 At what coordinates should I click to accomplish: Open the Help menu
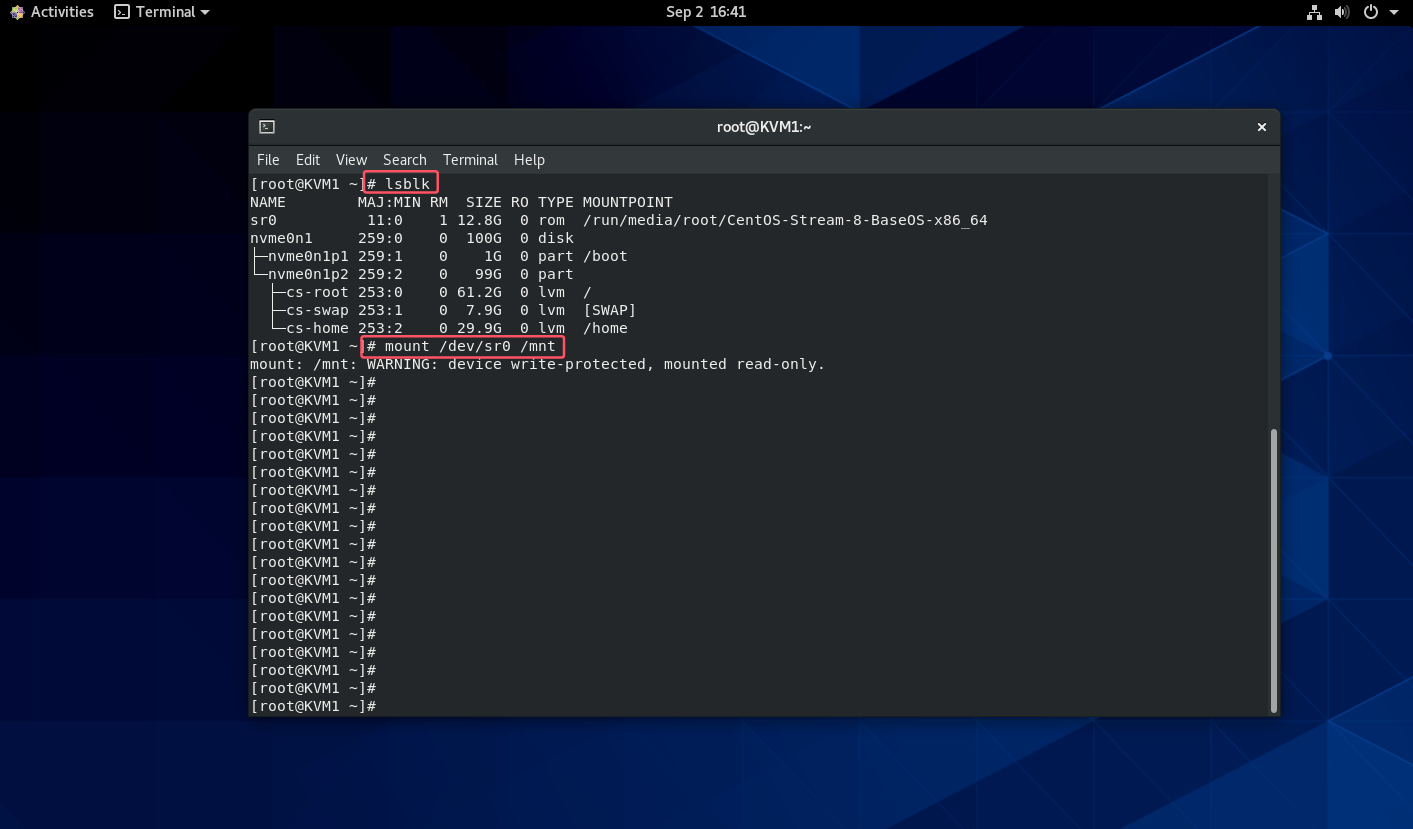tap(529, 160)
